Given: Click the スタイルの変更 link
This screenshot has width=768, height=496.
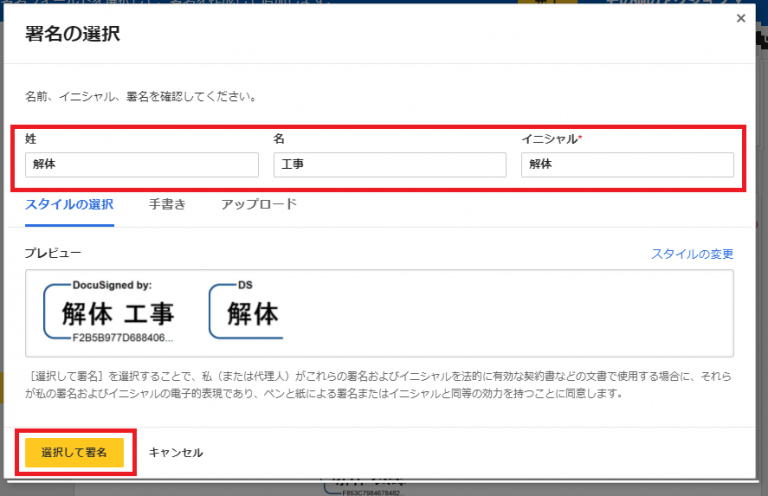Looking at the screenshot, I should click(692, 254).
